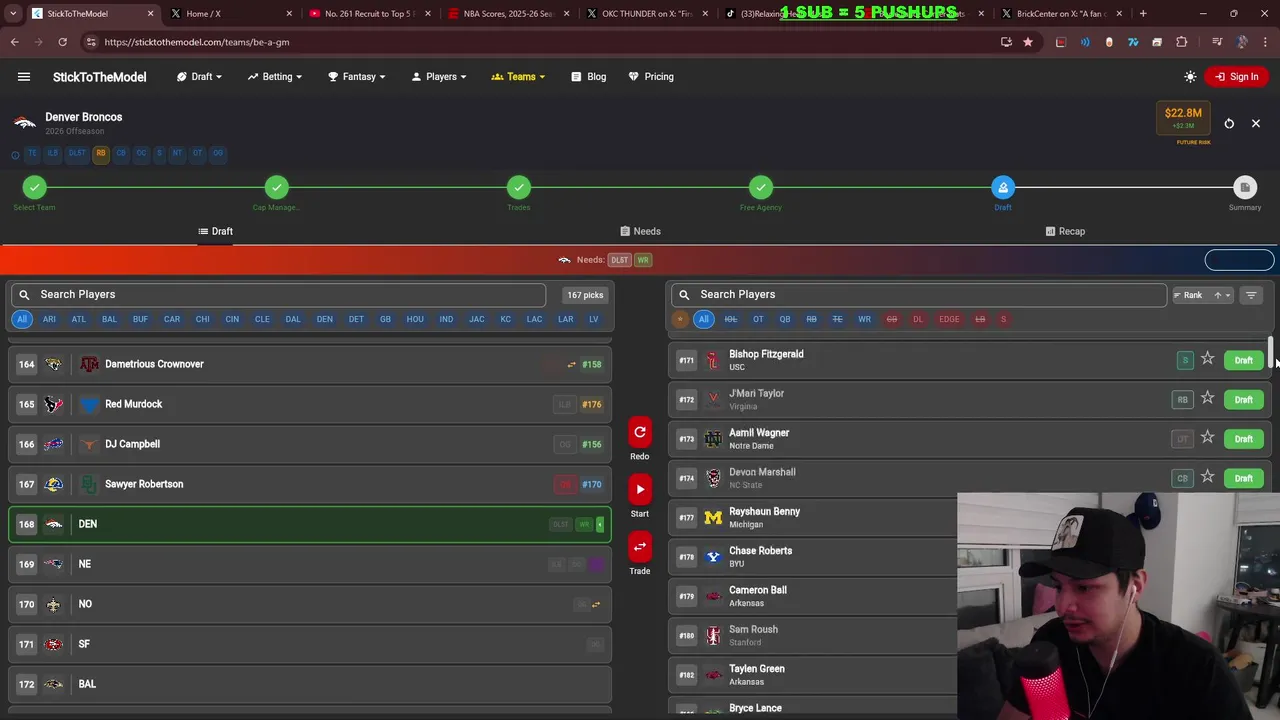Screen dimensions: 1280x720
Task: Select the Draft tab
Action: [x=215, y=231]
